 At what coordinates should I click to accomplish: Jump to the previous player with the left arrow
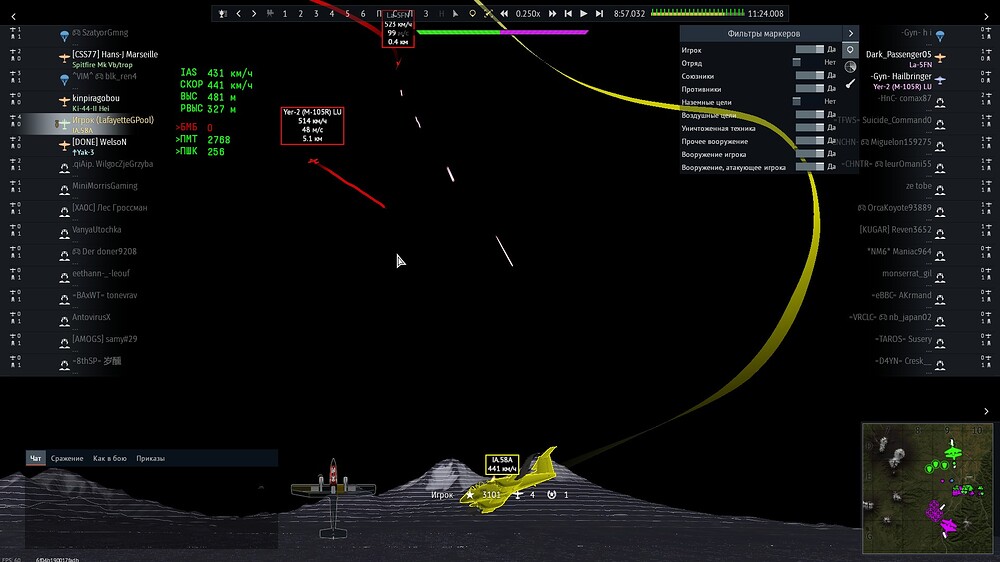coord(239,13)
